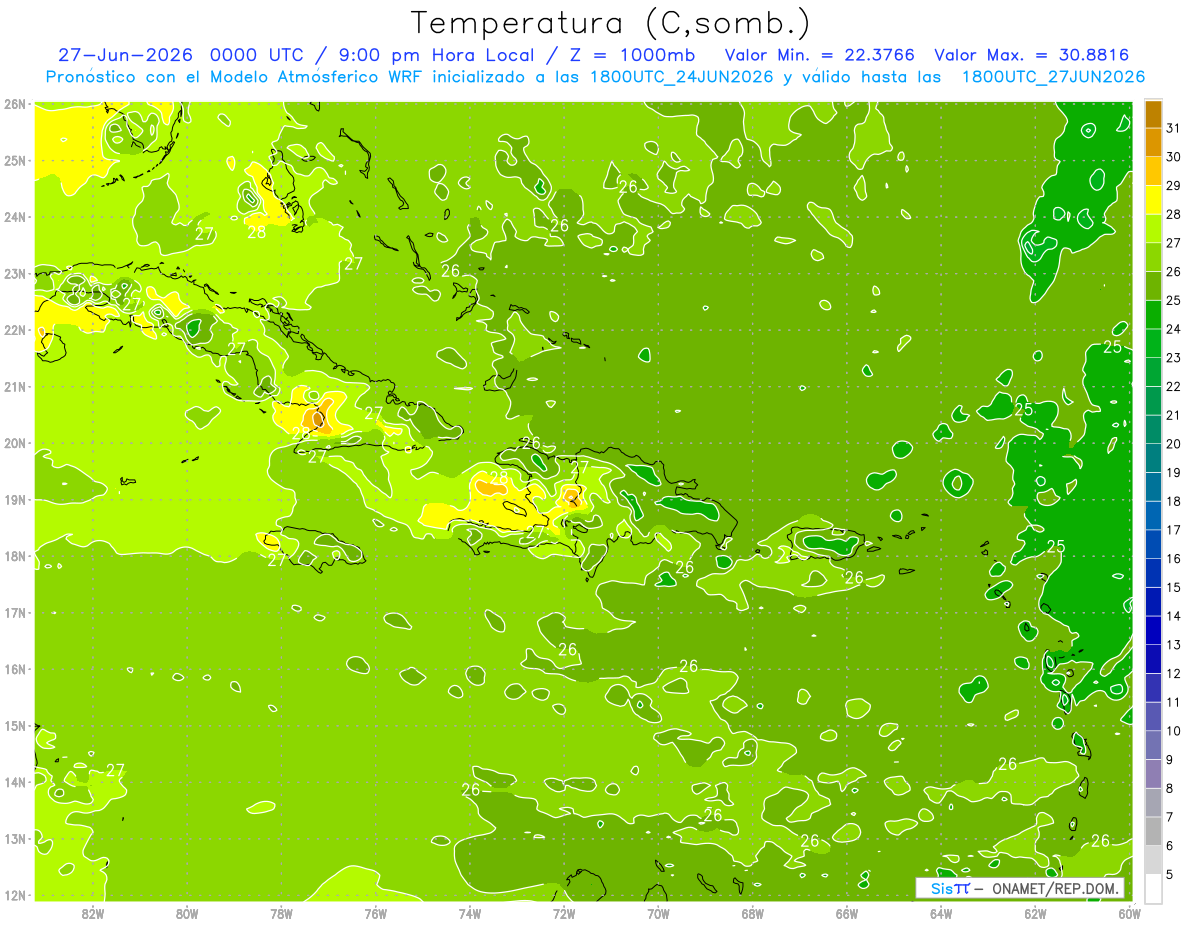Image resolution: width=1200 pixels, height=927 pixels.
Task: Click the 66W longitude axis label
Action: tap(847, 914)
